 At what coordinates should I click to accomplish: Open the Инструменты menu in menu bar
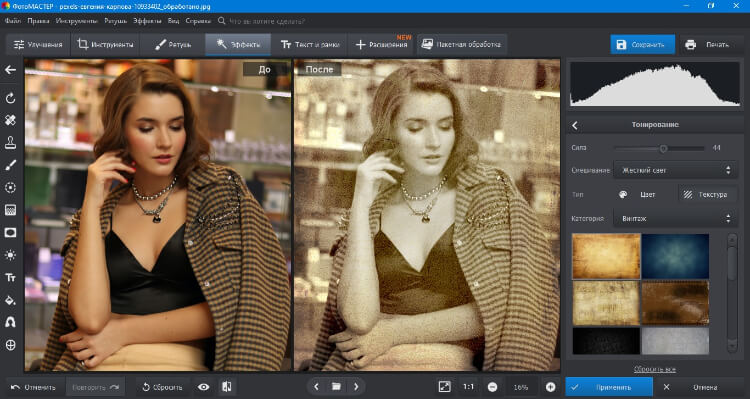tap(77, 21)
